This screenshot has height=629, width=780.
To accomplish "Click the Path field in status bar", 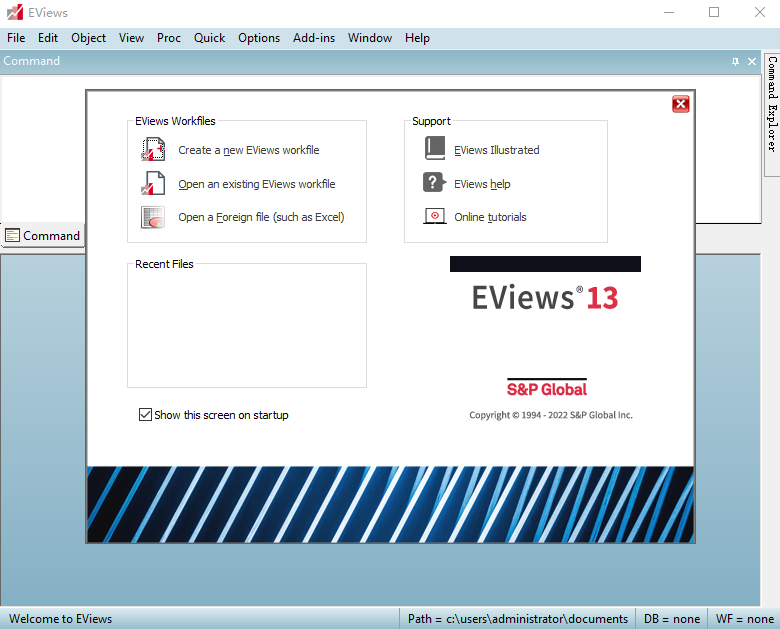I will [x=517, y=619].
